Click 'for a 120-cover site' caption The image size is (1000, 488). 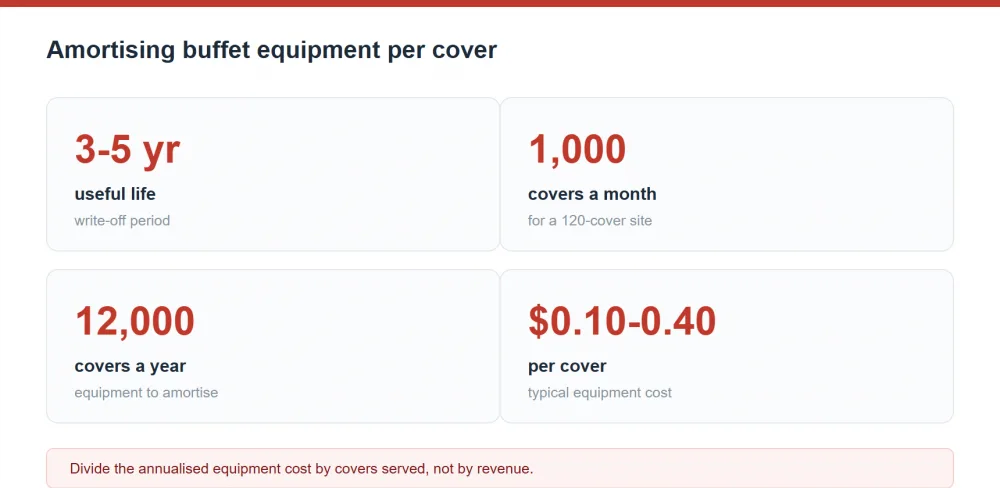[590, 221]
